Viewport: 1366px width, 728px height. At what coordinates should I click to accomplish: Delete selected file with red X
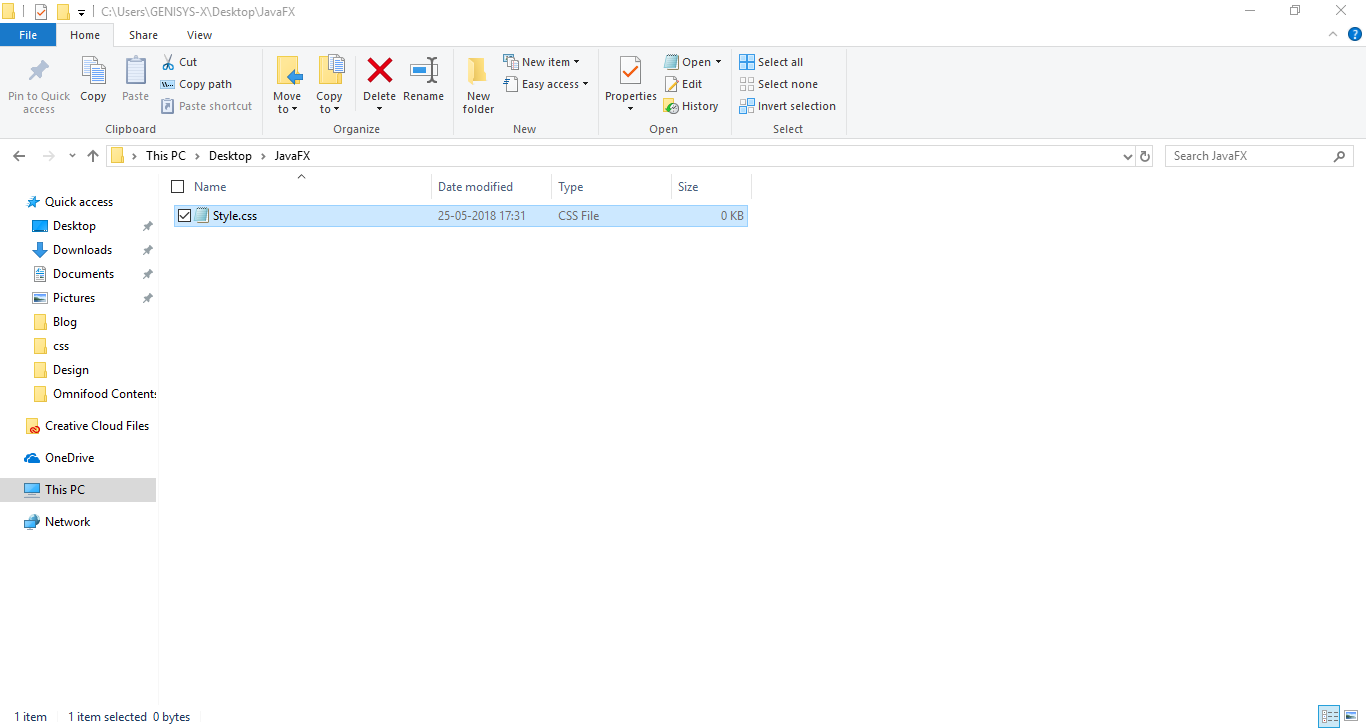380,71
